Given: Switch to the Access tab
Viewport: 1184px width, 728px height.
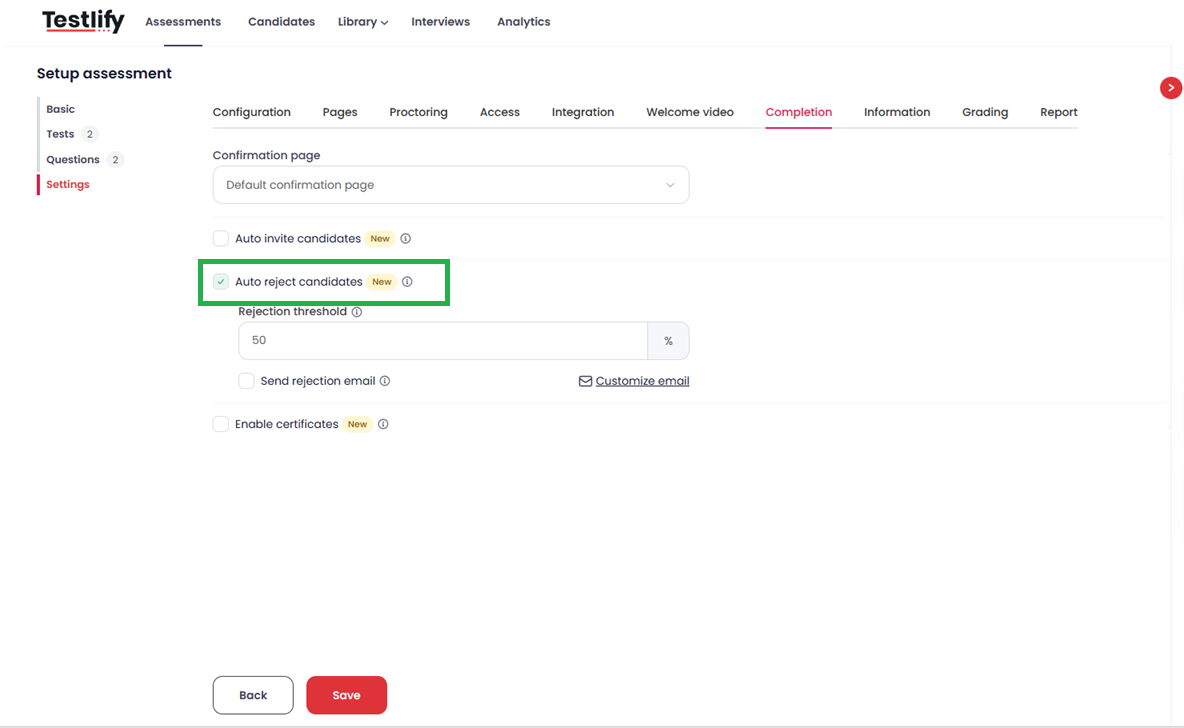Looking at the screenshot, I should pos(500,112).
